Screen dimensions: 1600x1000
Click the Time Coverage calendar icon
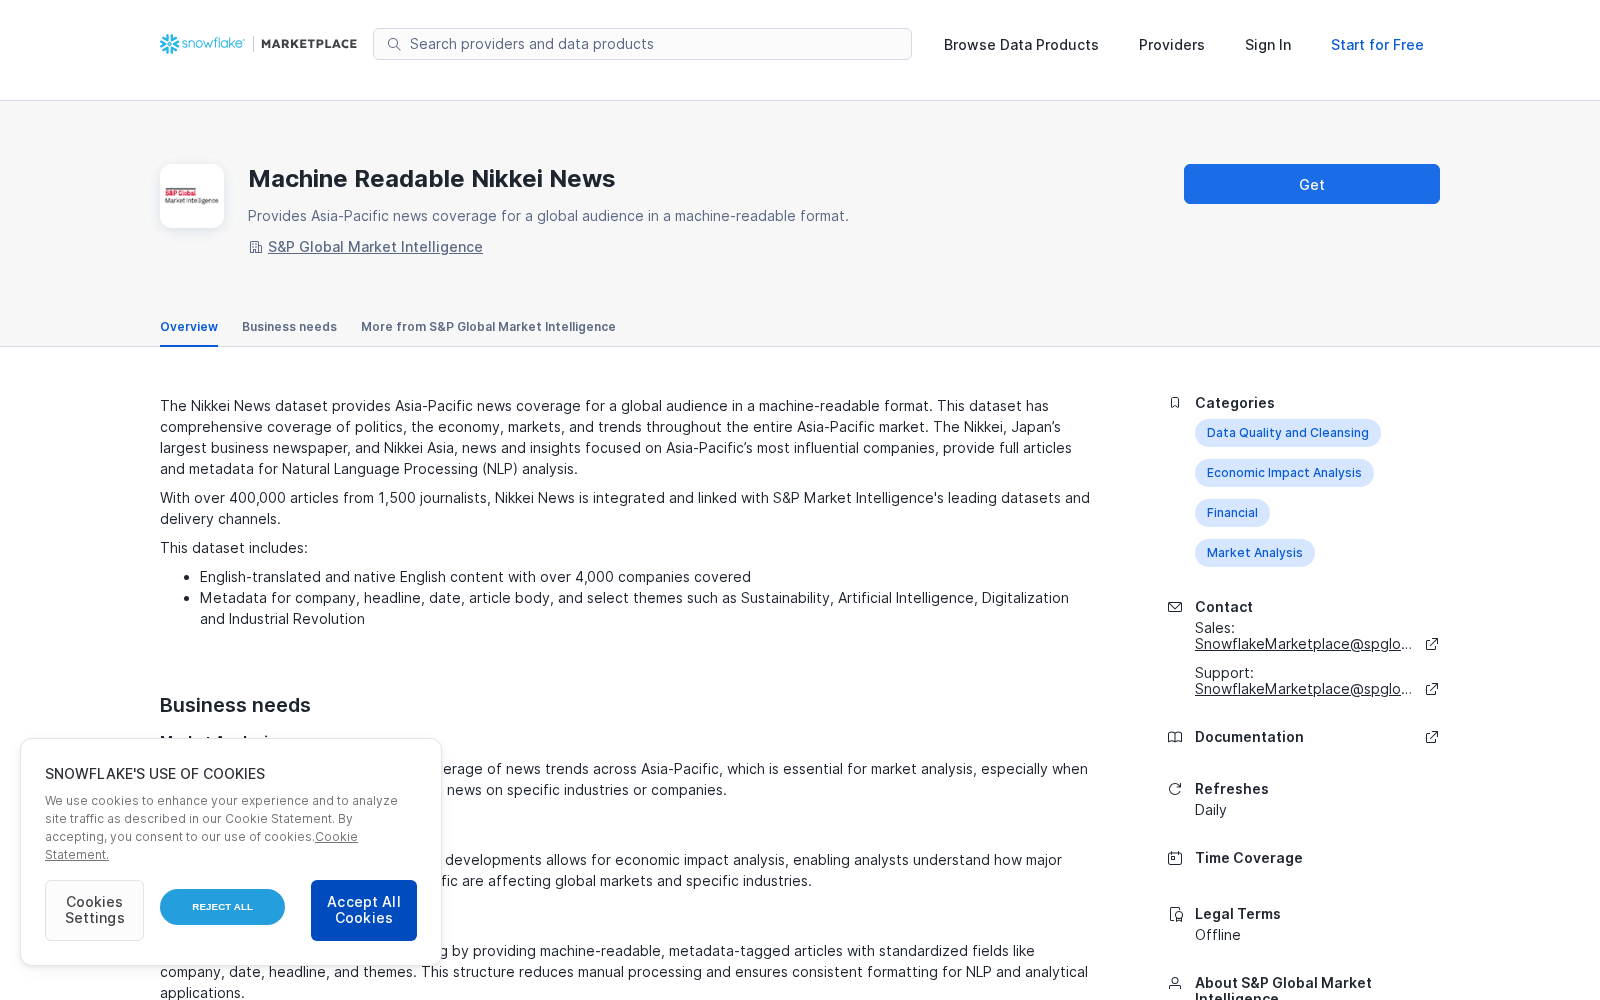pos(1175,858)
